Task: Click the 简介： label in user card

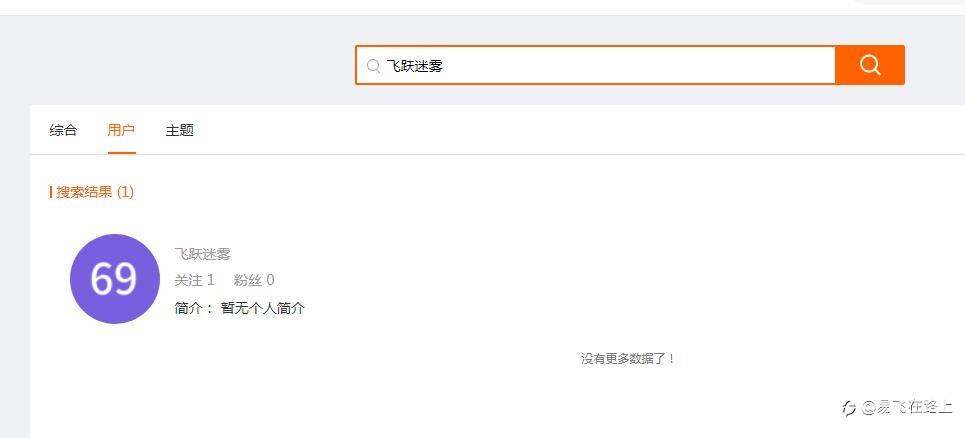Action: click(194, 308)
